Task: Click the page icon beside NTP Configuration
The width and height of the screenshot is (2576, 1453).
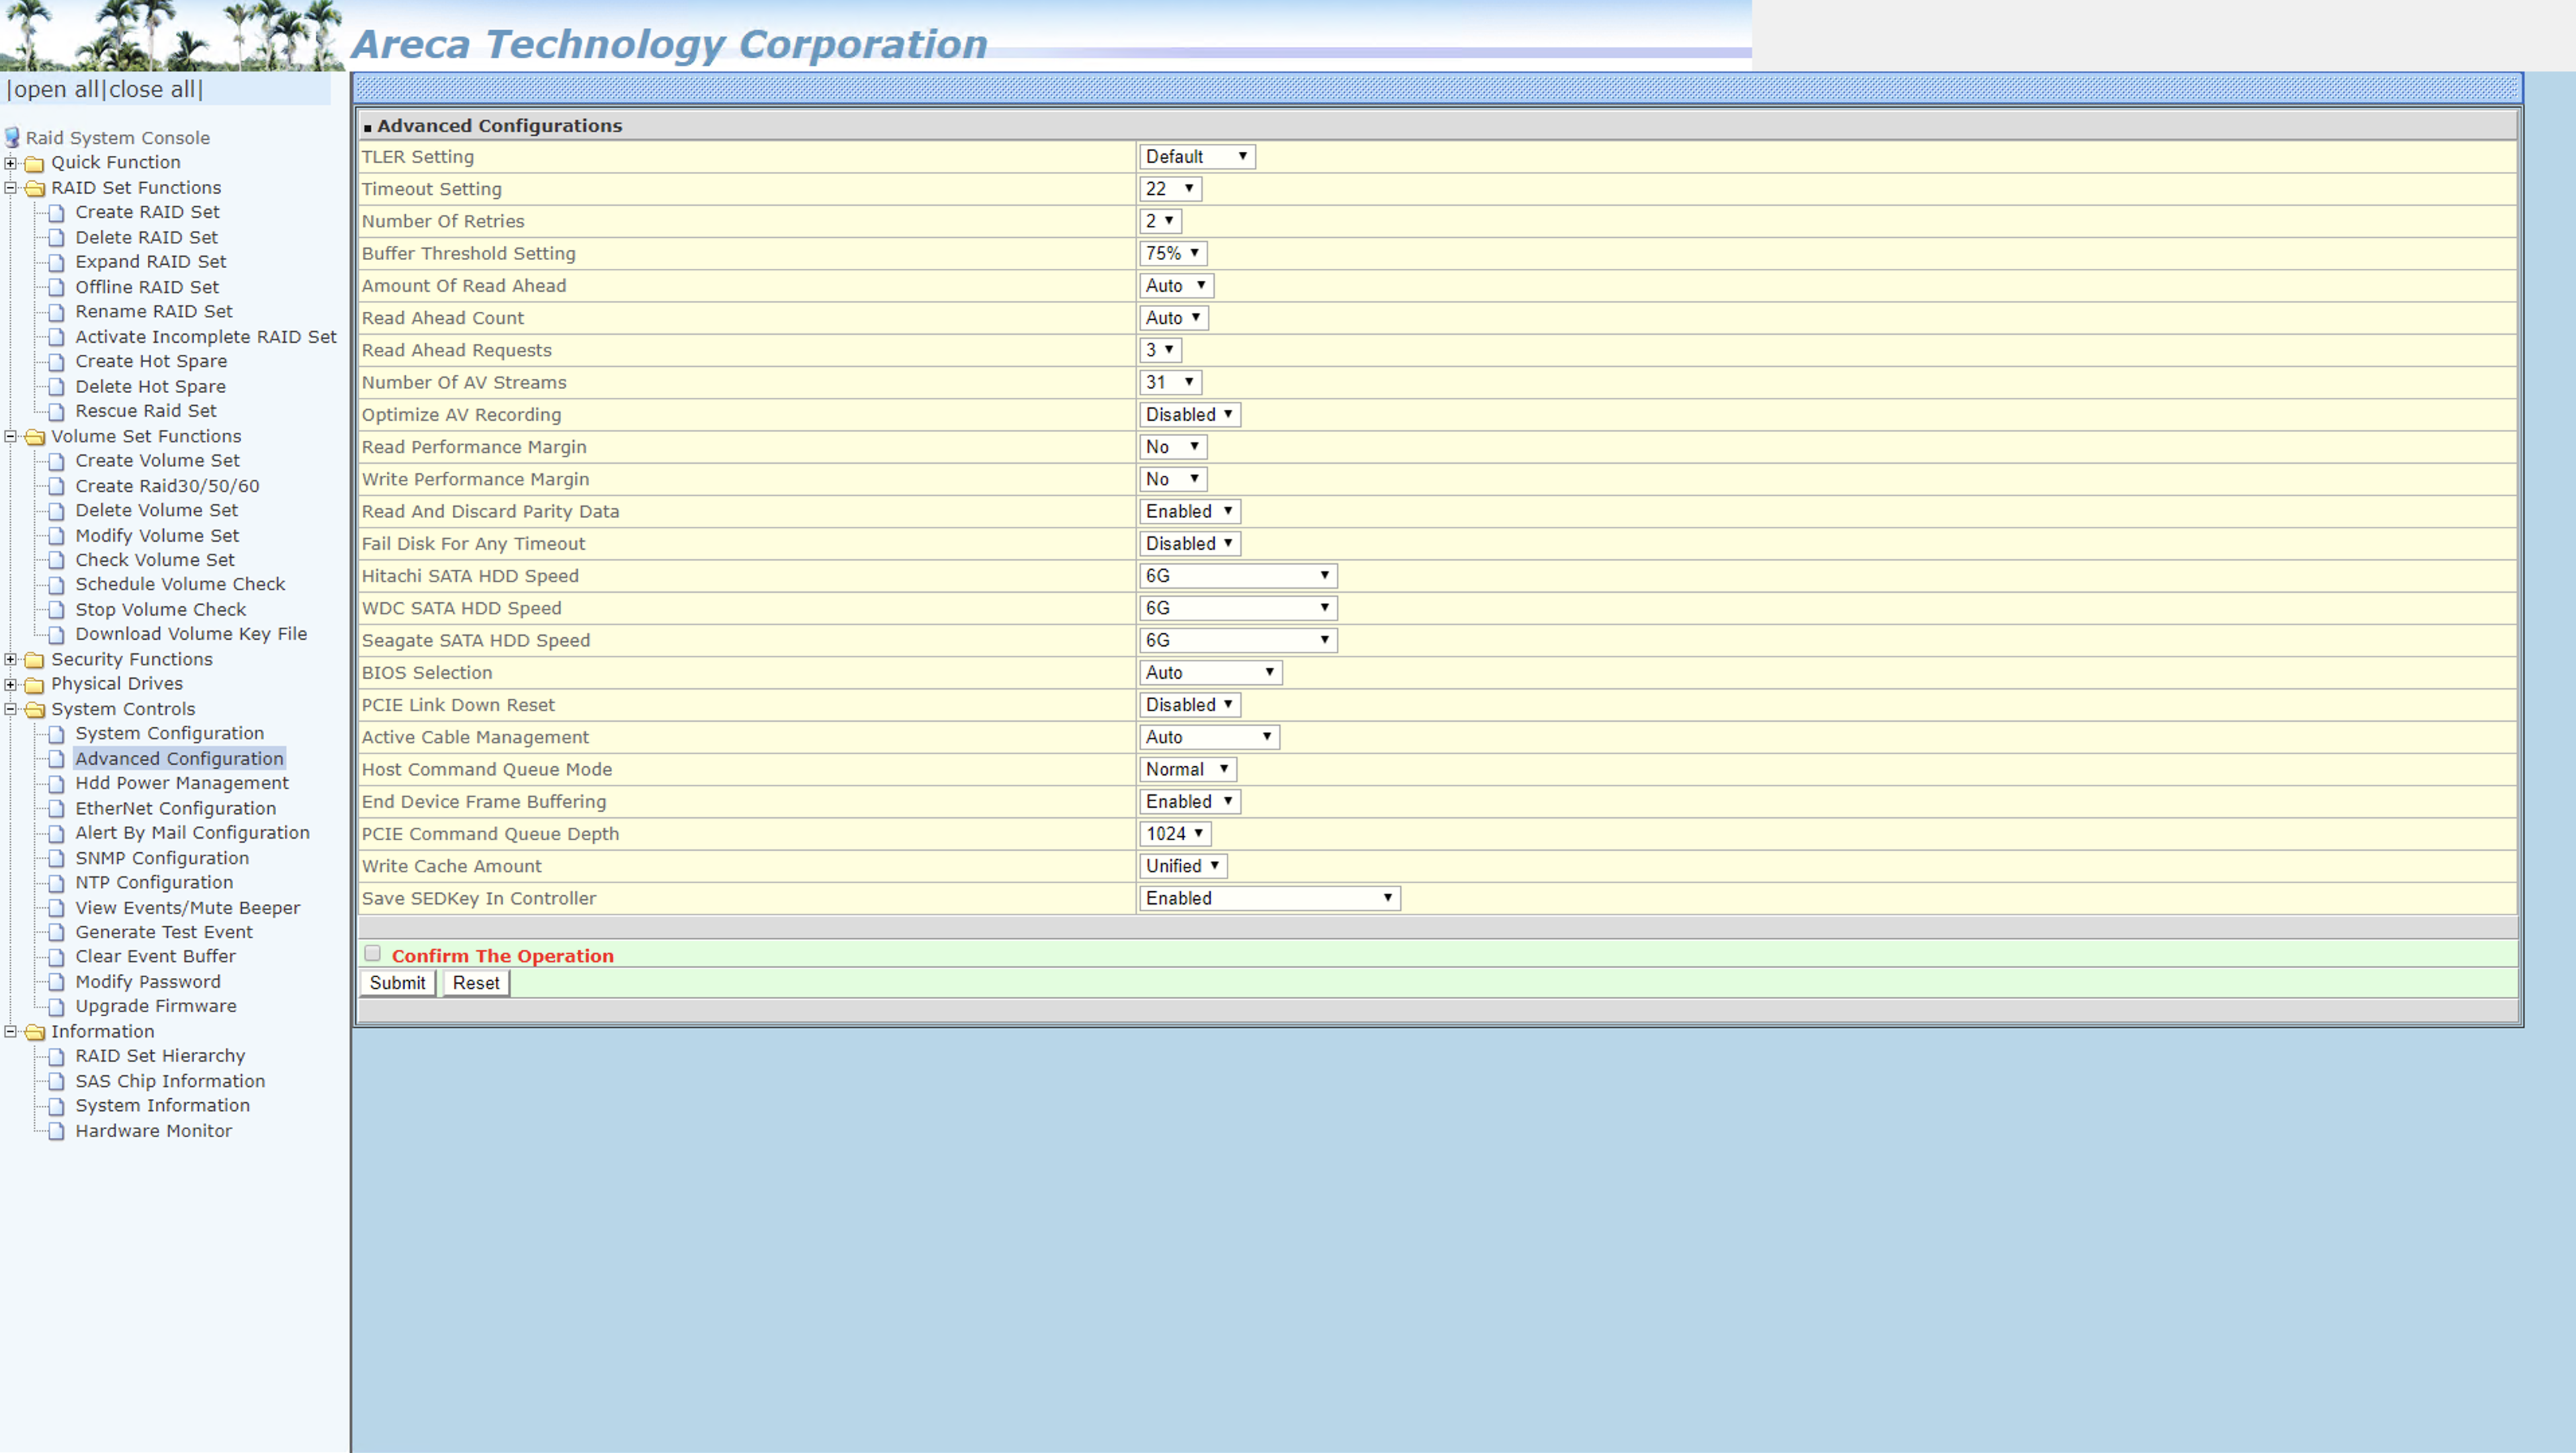Action: click(57, 883)
